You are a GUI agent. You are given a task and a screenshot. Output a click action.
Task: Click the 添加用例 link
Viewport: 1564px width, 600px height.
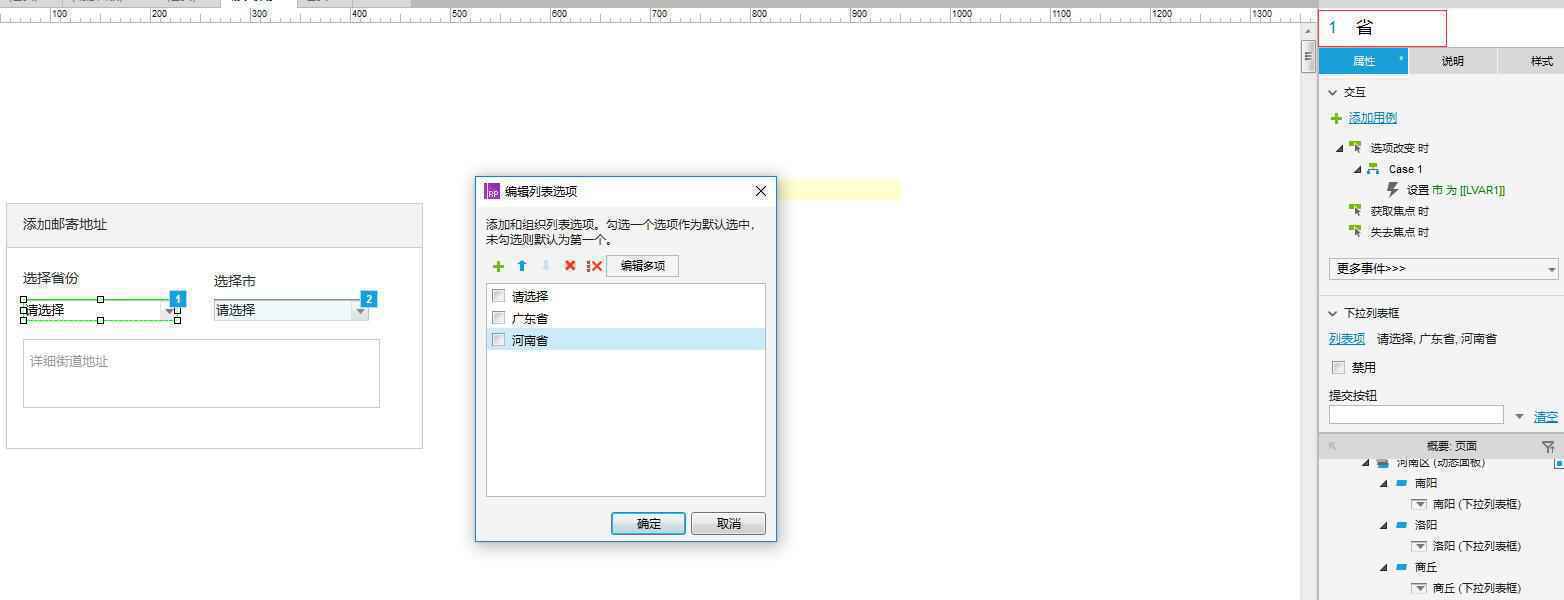(x=1372, y=118)
